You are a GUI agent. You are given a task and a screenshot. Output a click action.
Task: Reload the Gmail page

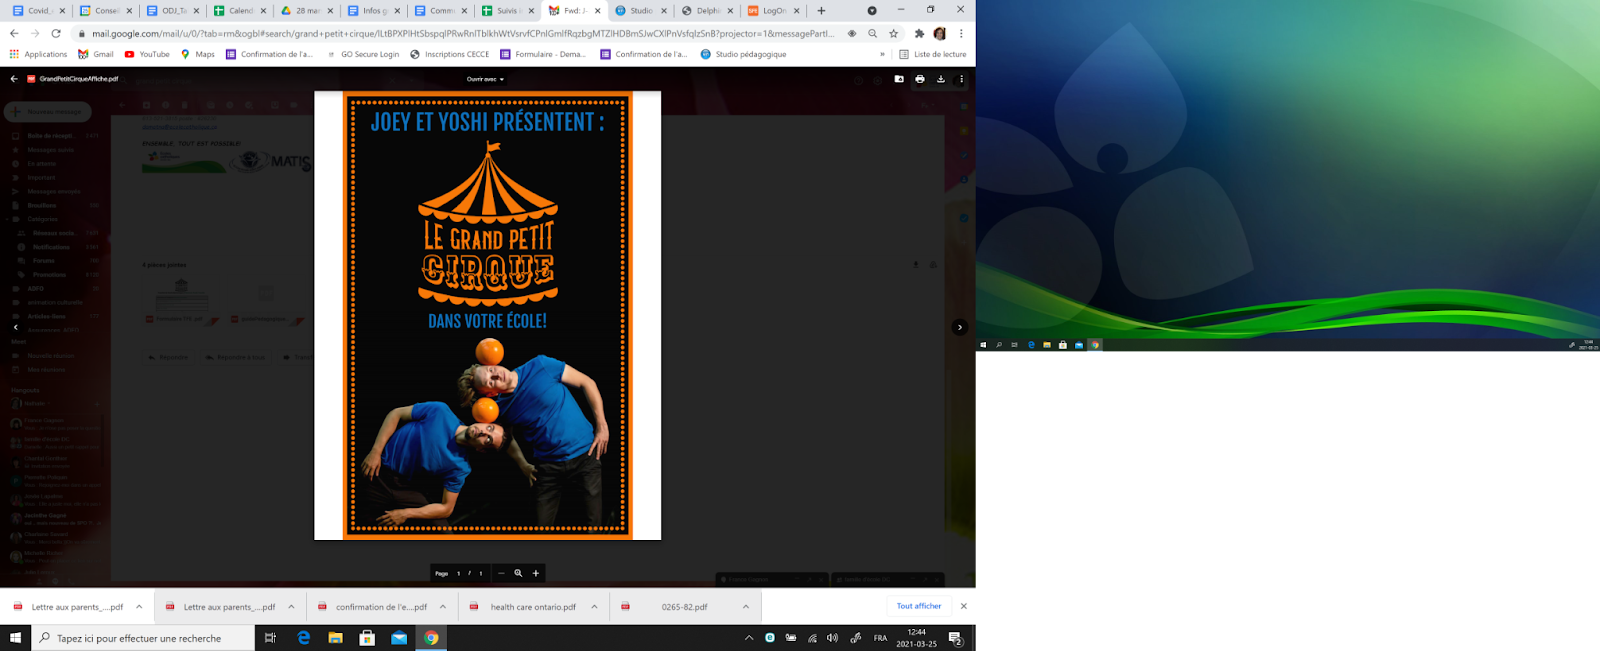[x=56, y=33]
